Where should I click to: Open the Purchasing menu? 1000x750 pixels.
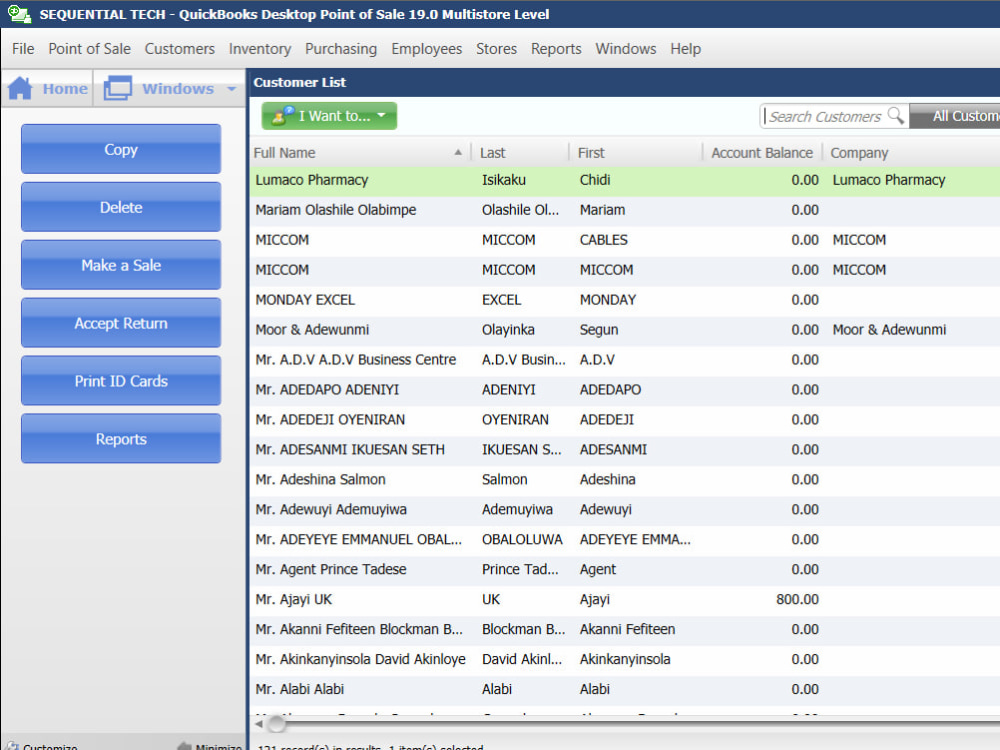[x=341, y=48]
